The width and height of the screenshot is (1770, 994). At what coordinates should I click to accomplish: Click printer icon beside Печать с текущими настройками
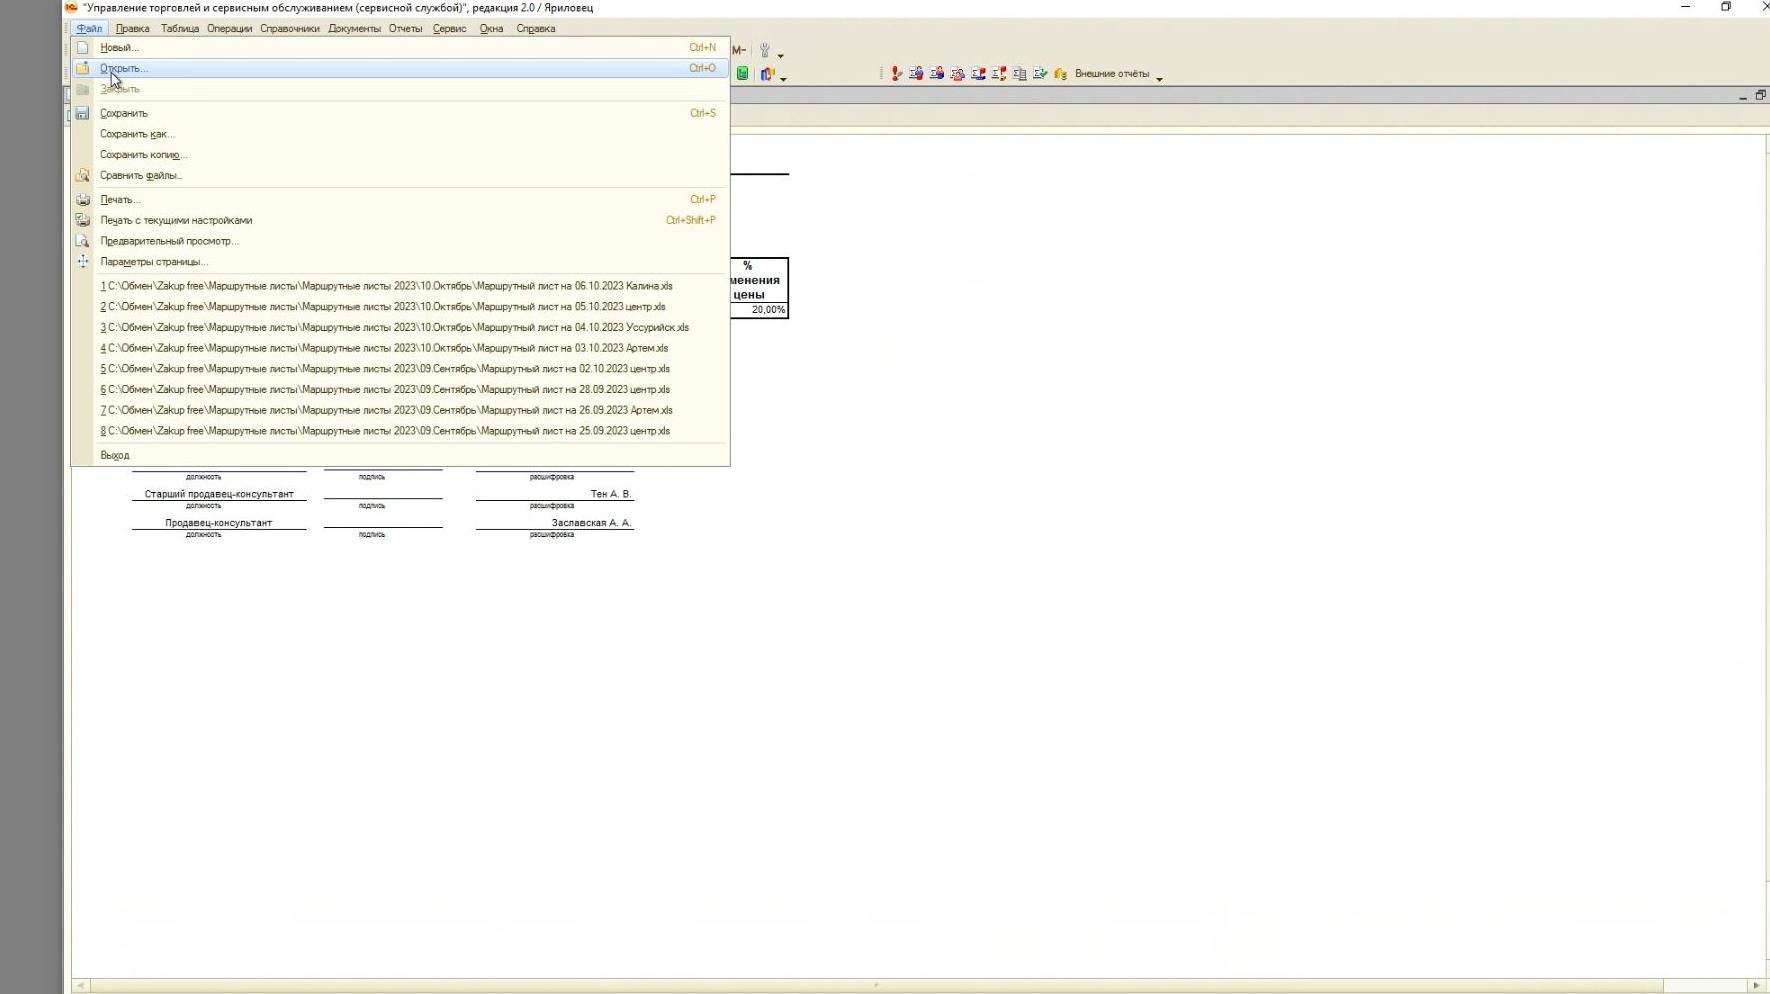(83, 220)
